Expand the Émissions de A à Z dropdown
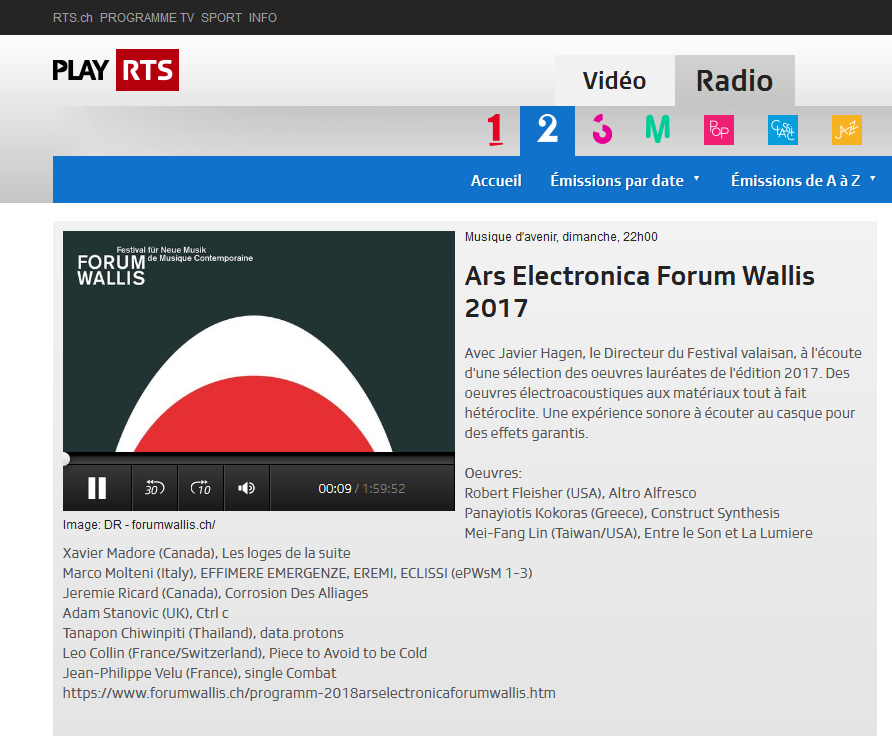Screen dimensions: 892x736 pos(803,180)
